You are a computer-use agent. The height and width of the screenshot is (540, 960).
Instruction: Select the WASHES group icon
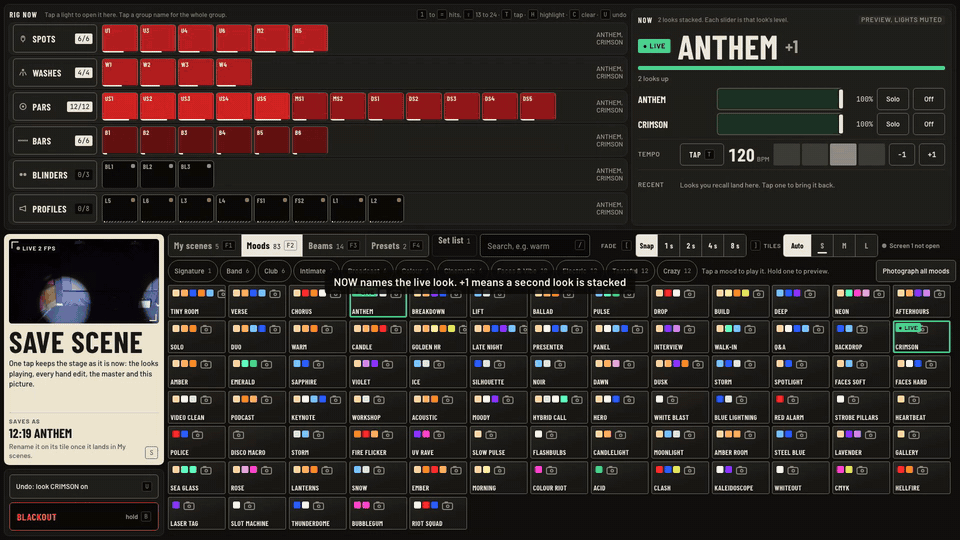tap(23, 73)
